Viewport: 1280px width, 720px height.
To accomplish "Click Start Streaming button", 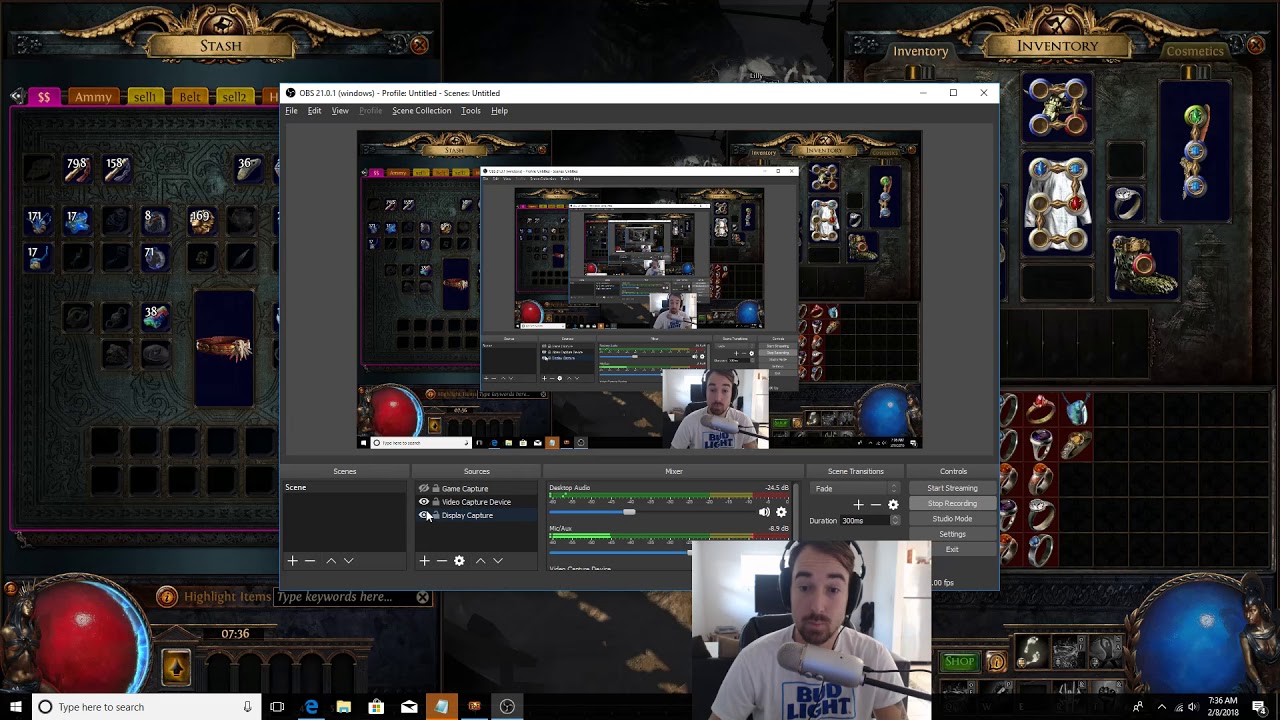I will point(952,488).
